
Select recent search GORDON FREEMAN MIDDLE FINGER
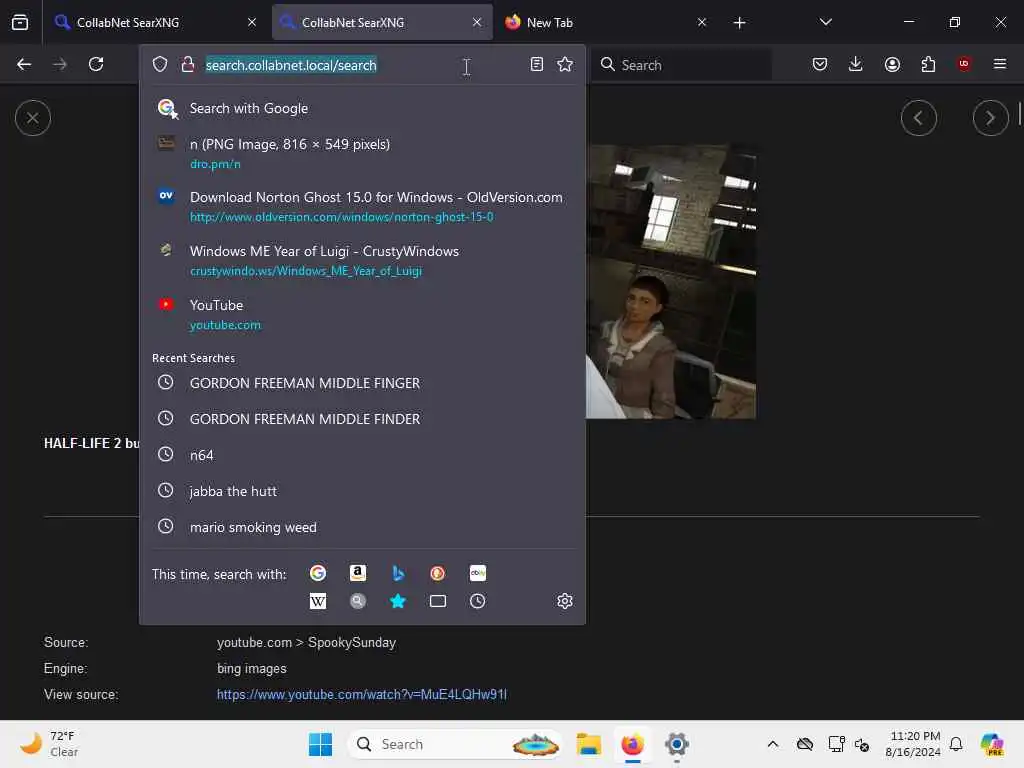pos(362,383)
